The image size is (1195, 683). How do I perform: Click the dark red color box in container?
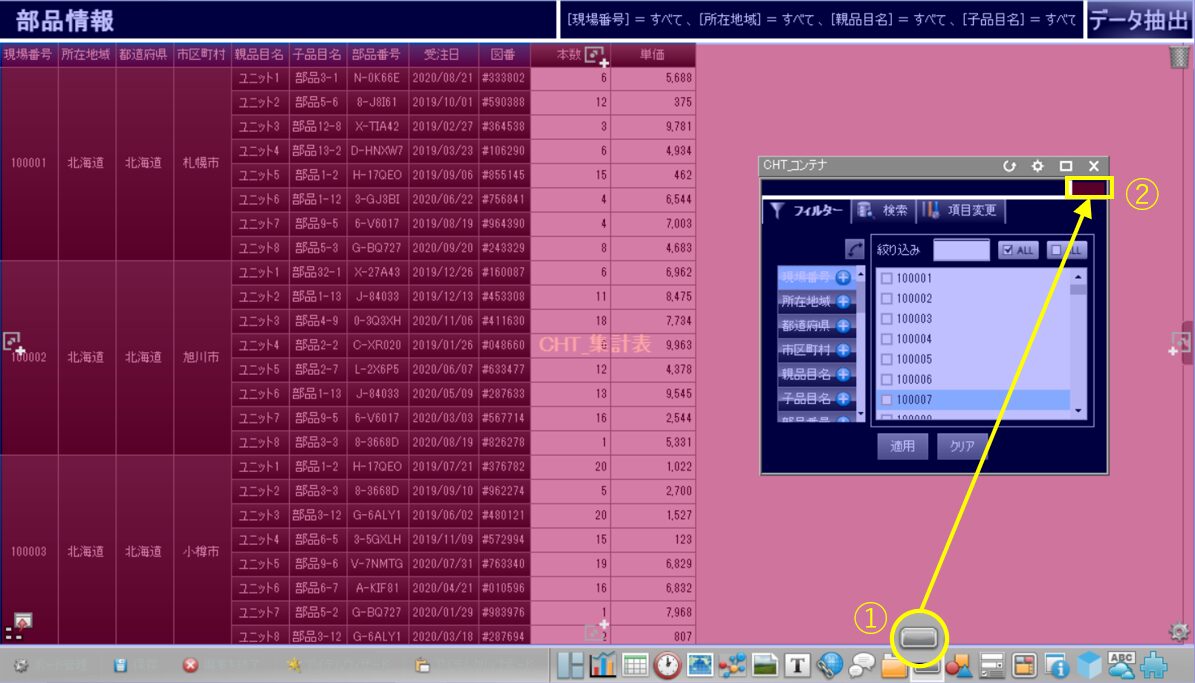(1089, 187)
